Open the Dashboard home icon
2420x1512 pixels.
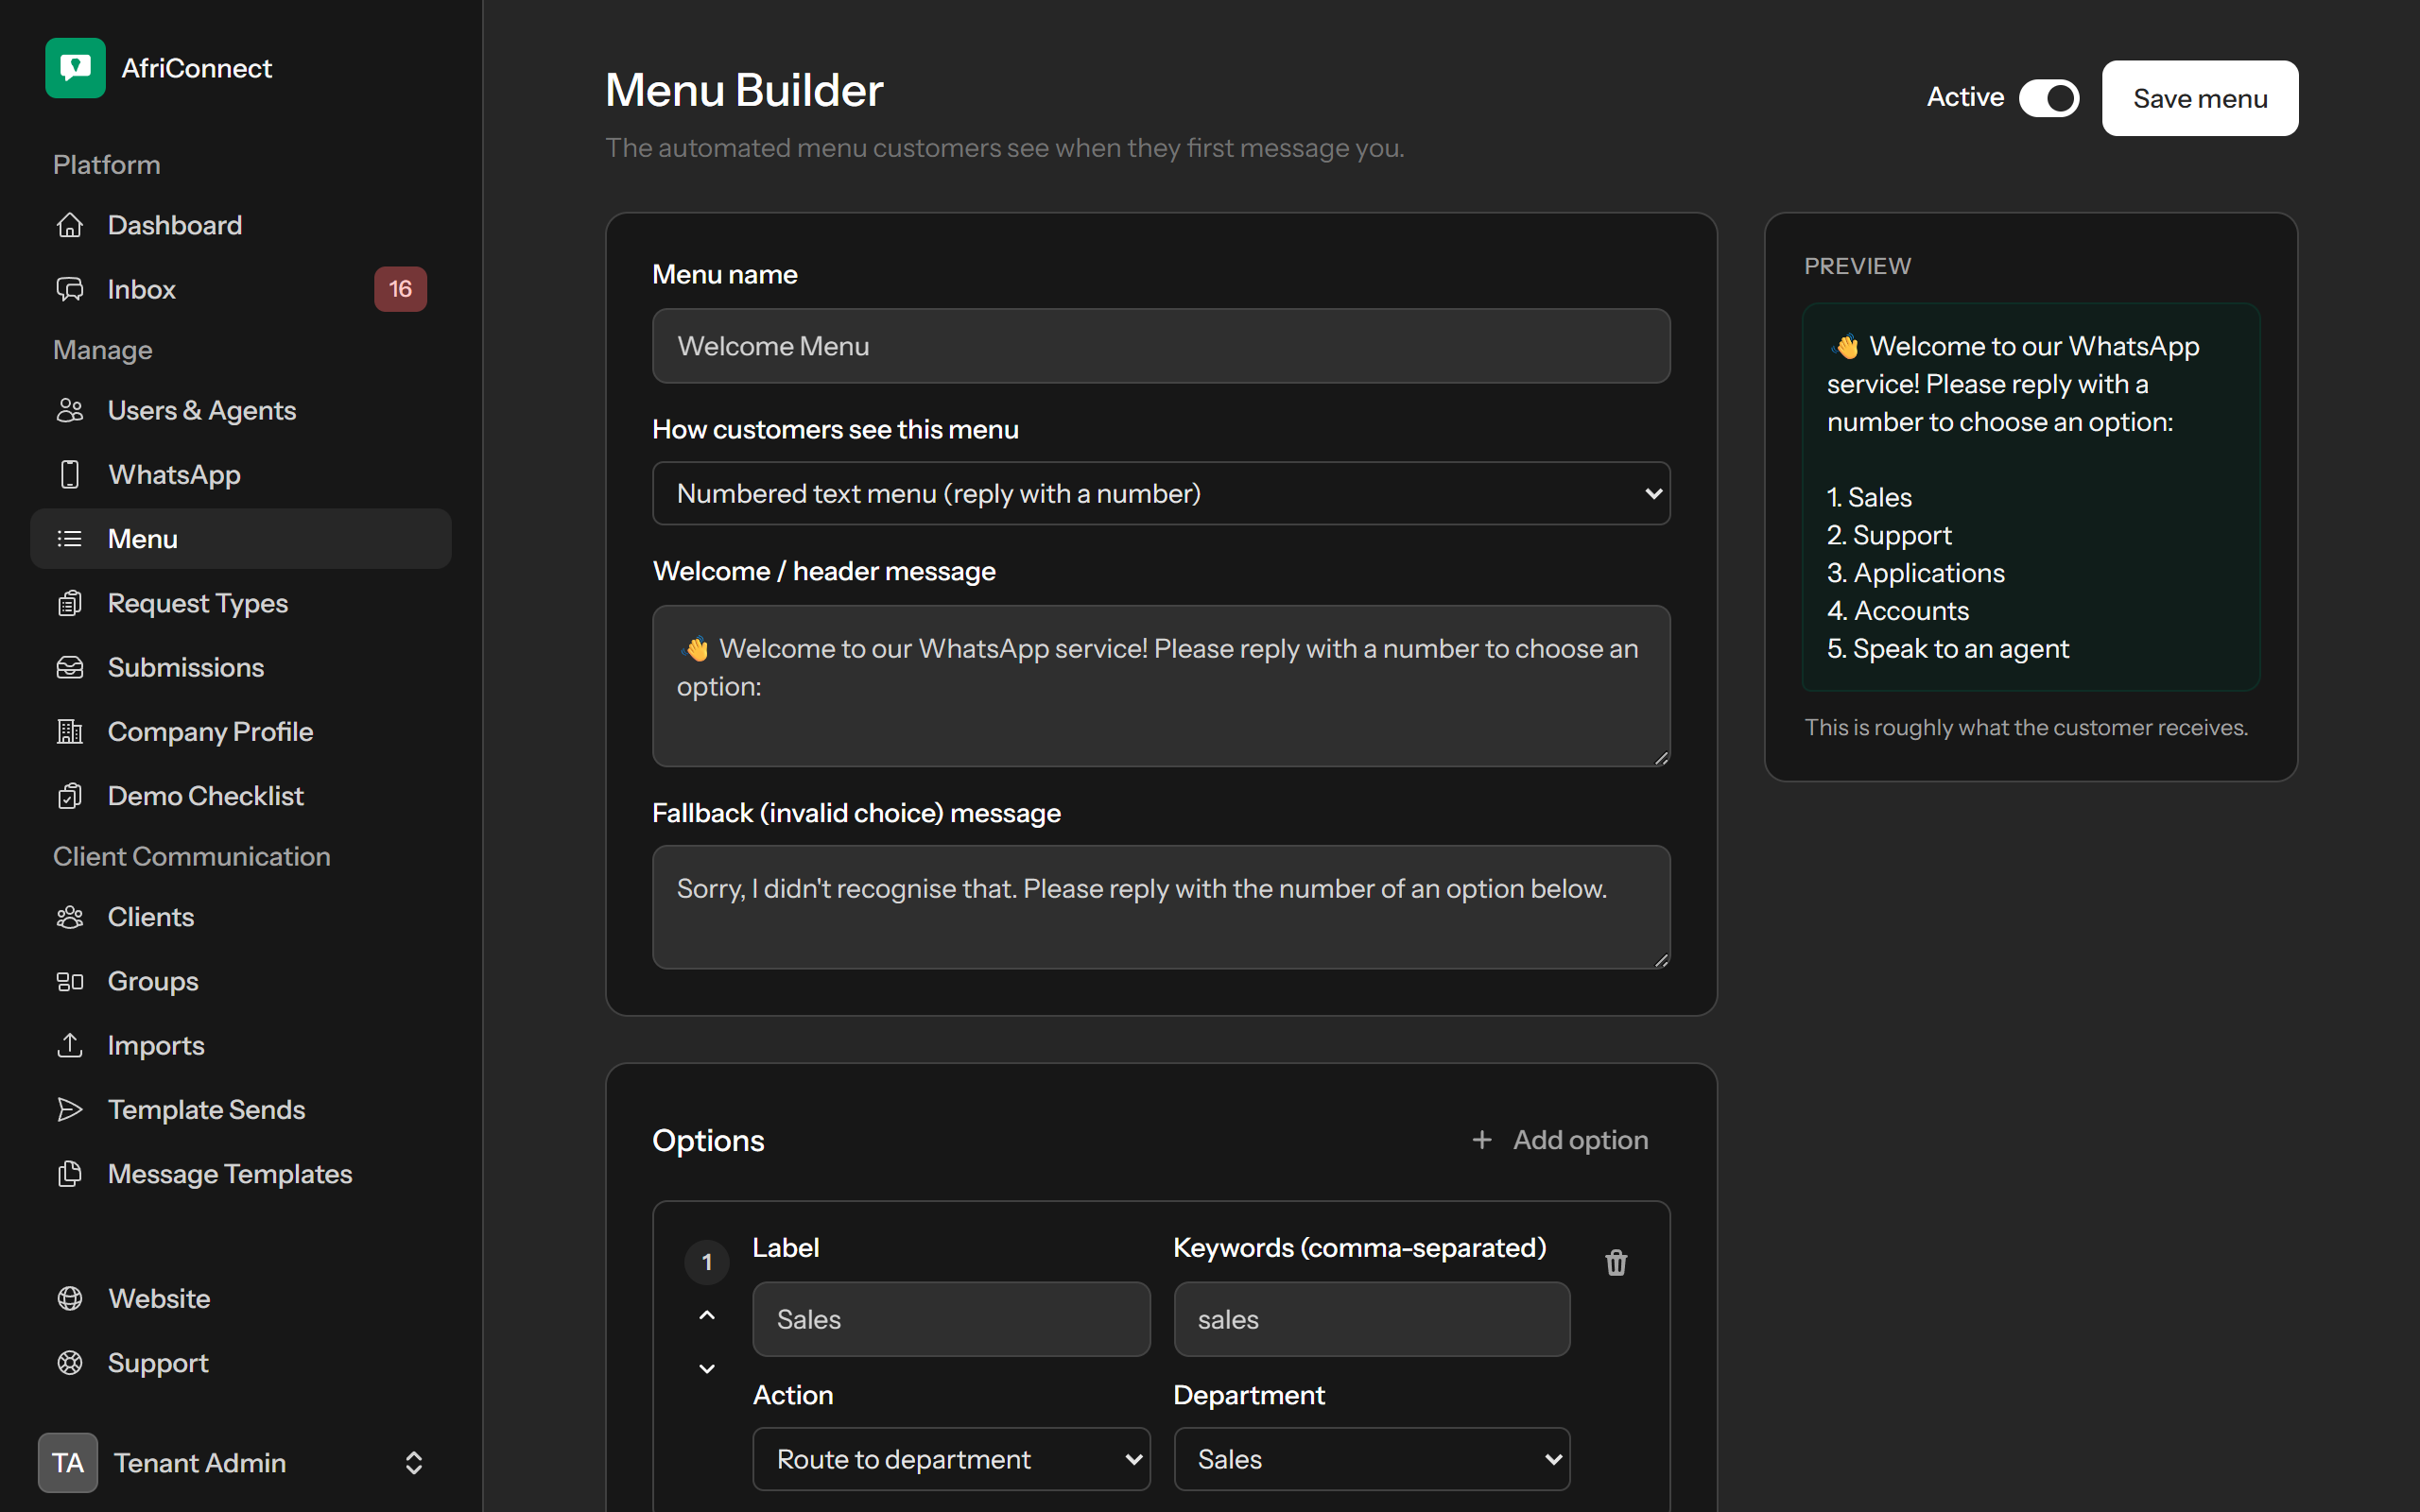[70, 225]
